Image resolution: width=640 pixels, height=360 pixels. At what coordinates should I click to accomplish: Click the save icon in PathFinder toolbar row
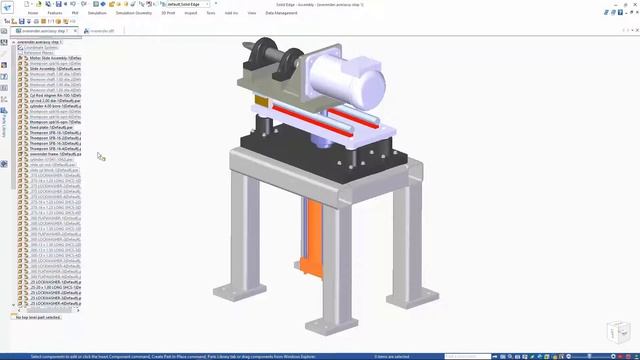[x=22, y=21]
